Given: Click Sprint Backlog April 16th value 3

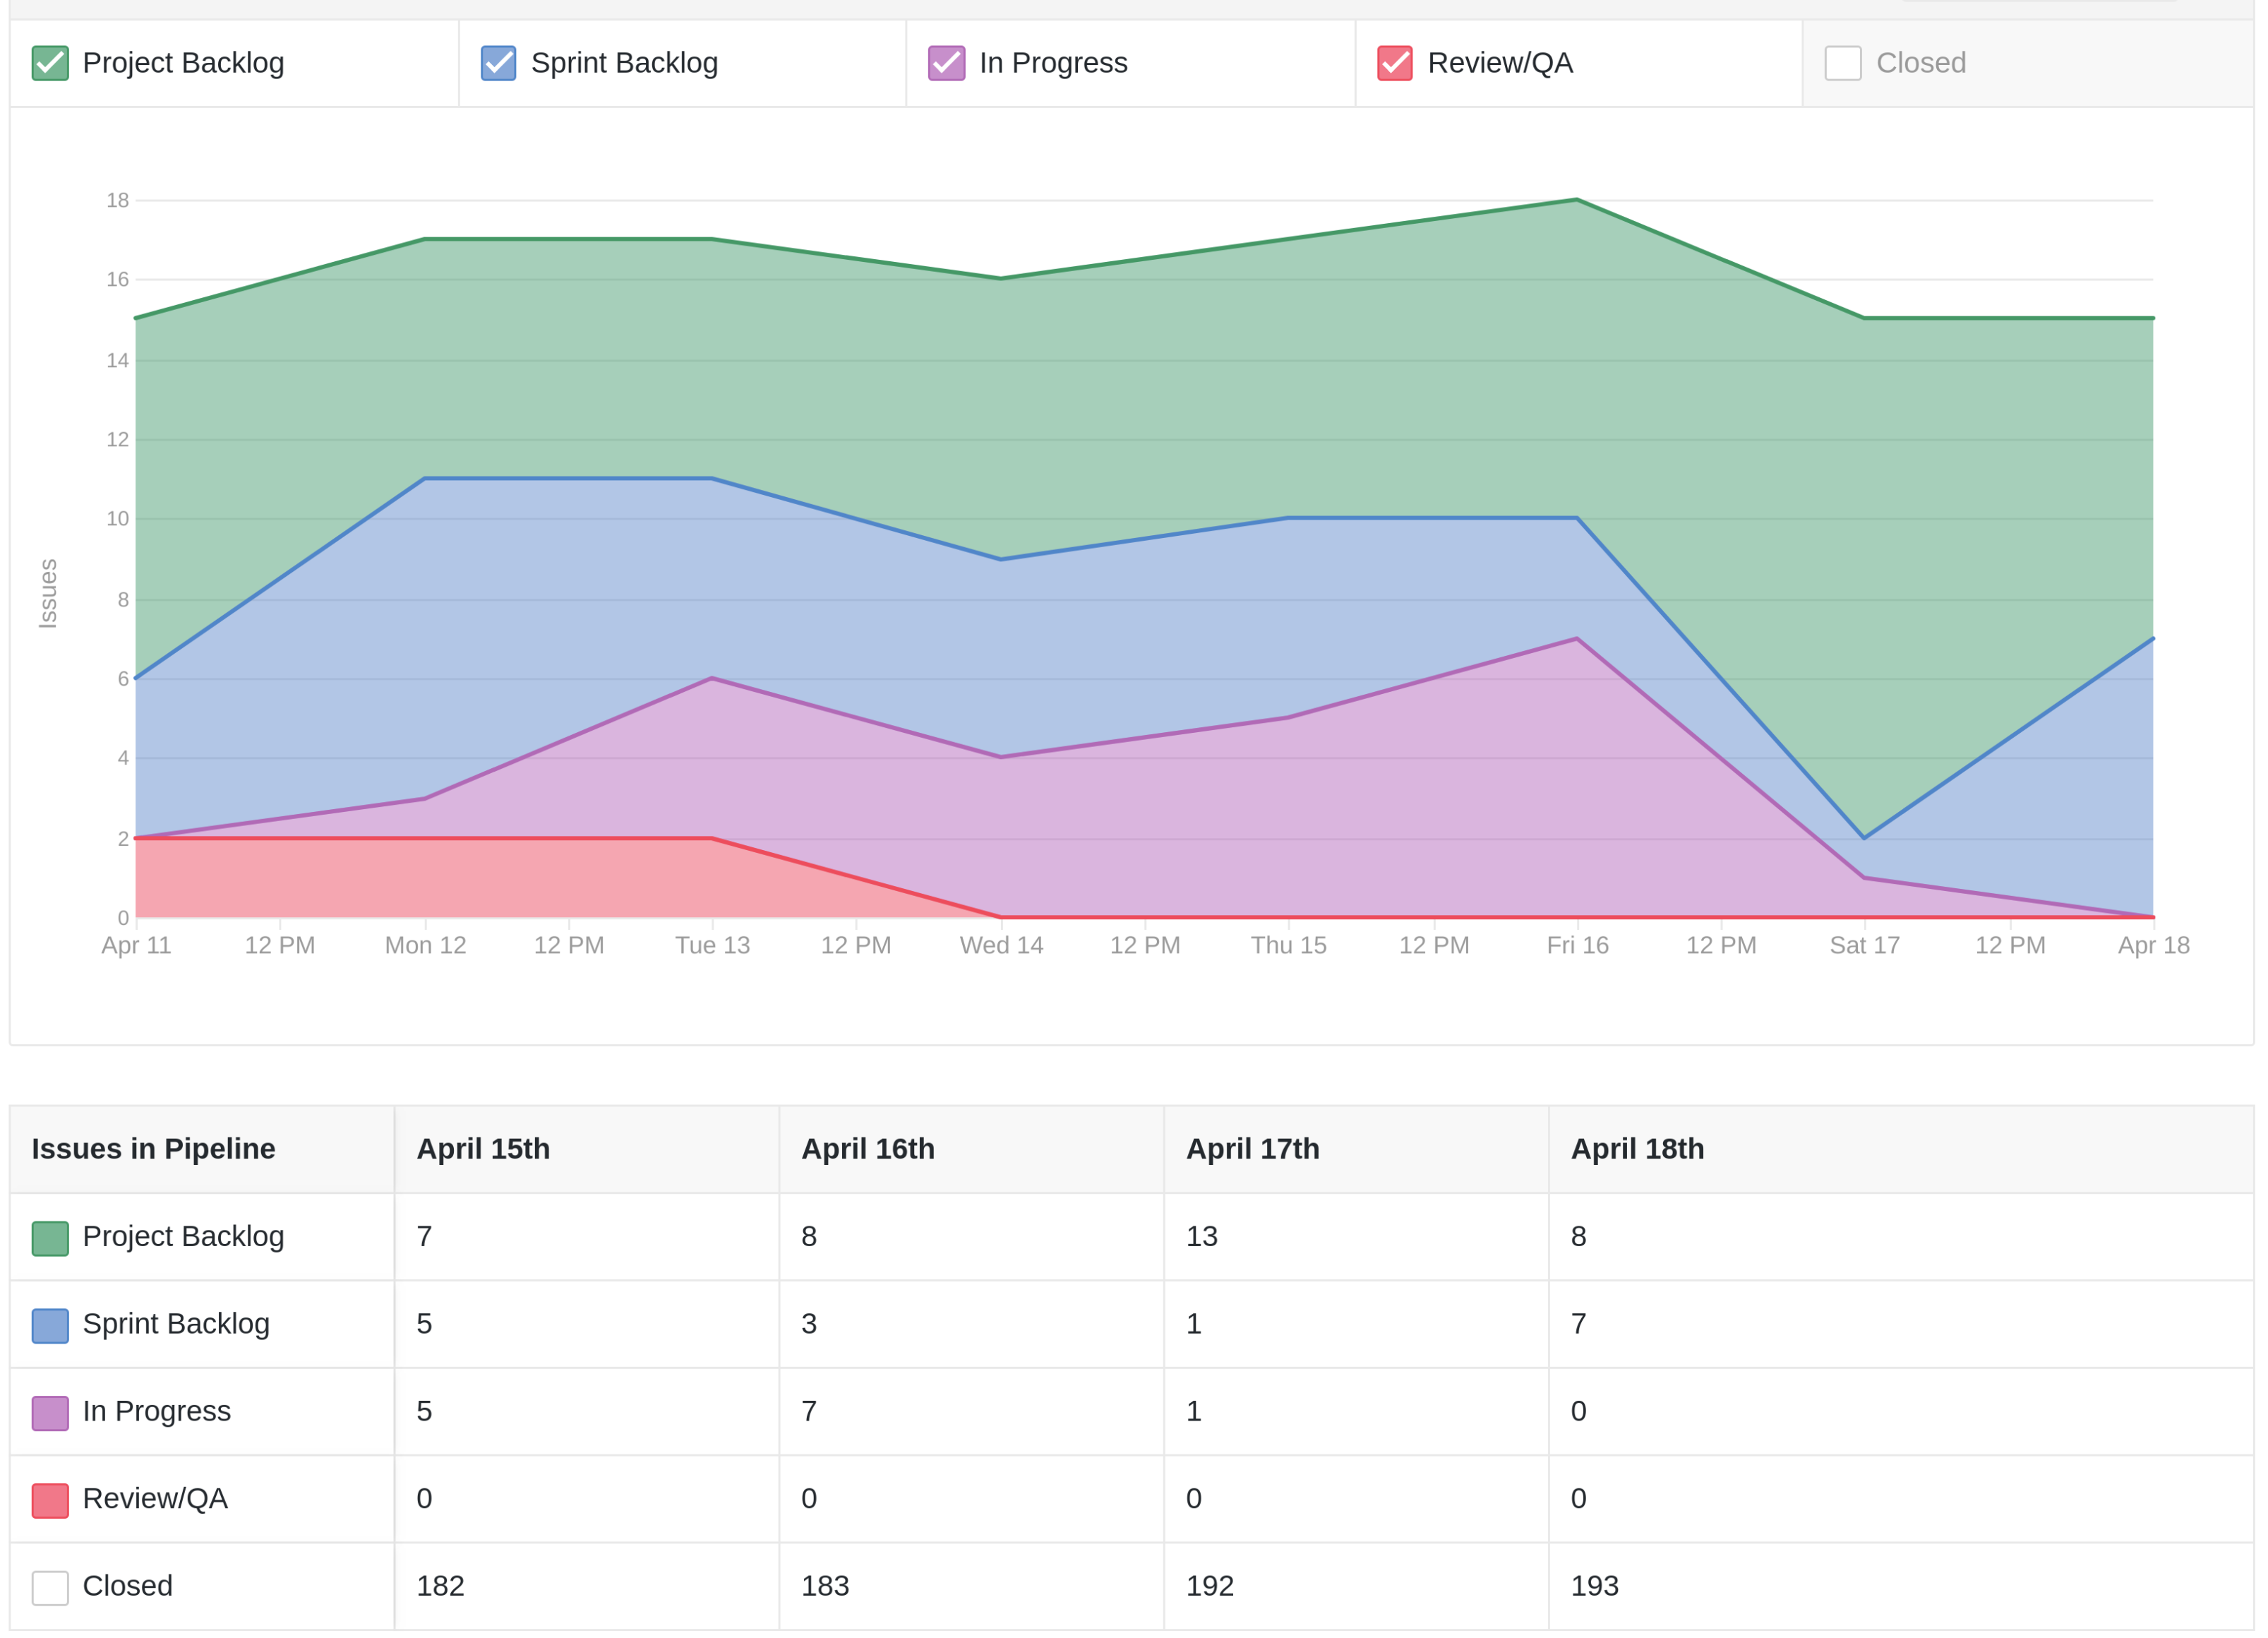Looking at the screenshot, I should [809, 1323].
